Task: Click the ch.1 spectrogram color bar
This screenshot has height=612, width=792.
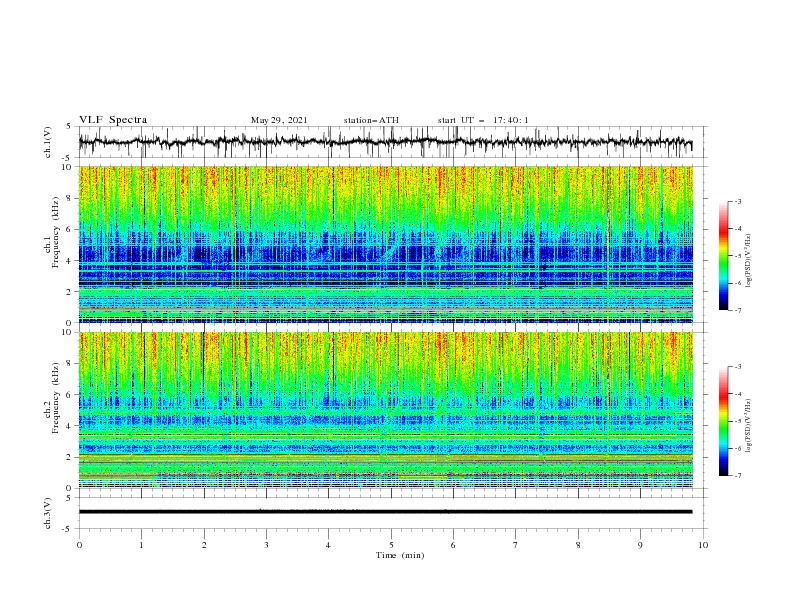Action: pos(724,255)
